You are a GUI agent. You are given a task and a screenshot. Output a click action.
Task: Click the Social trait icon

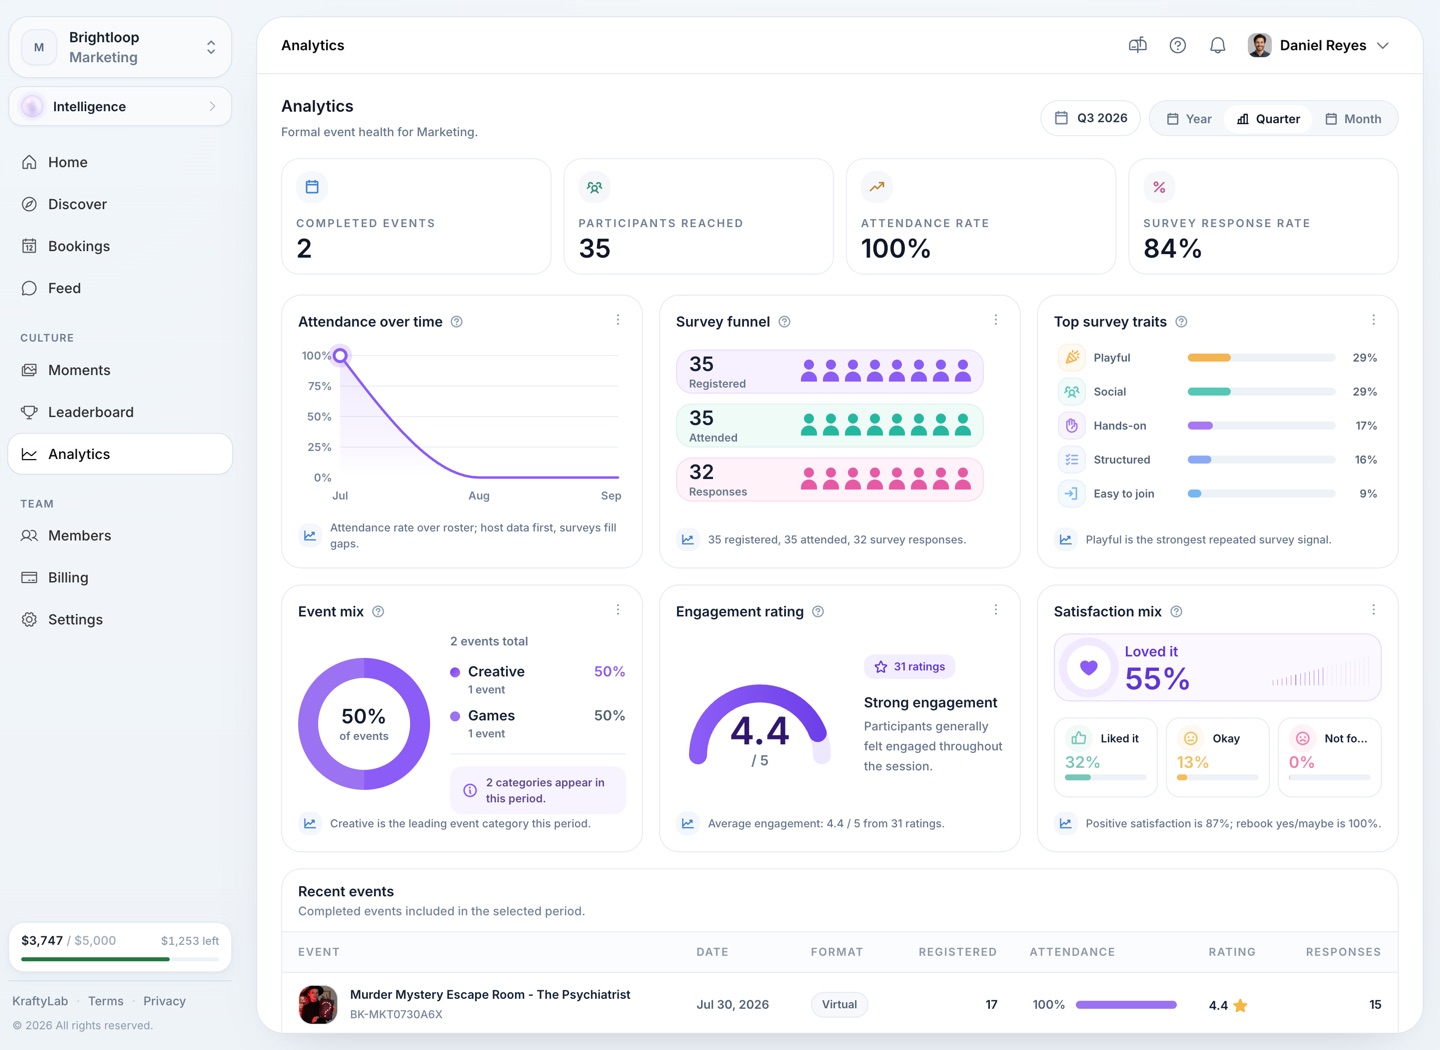pyautogui.click(x=1072, y=392)
